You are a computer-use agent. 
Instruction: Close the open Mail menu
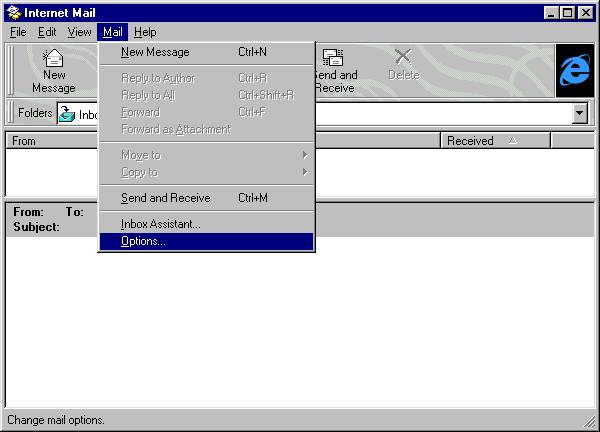click(112, 32)
